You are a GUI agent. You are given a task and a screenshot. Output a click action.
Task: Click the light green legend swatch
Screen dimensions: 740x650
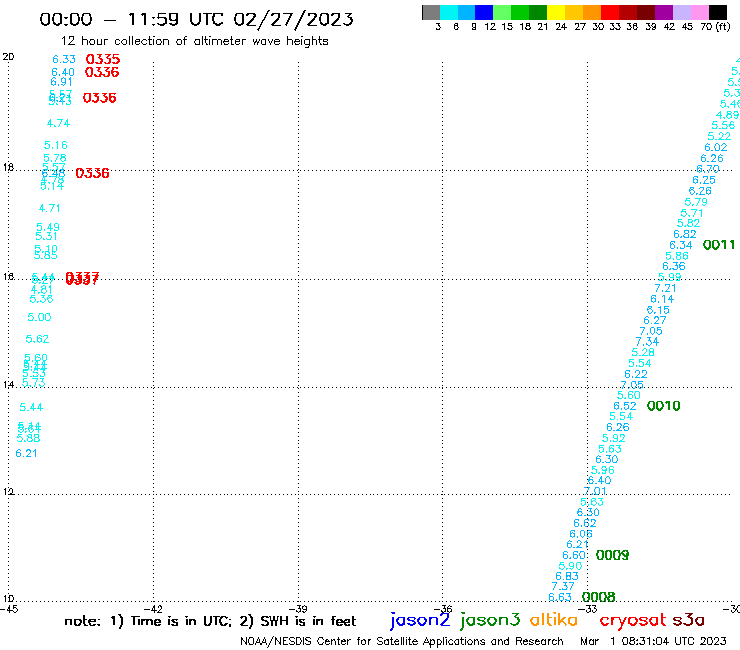point(502,12)
